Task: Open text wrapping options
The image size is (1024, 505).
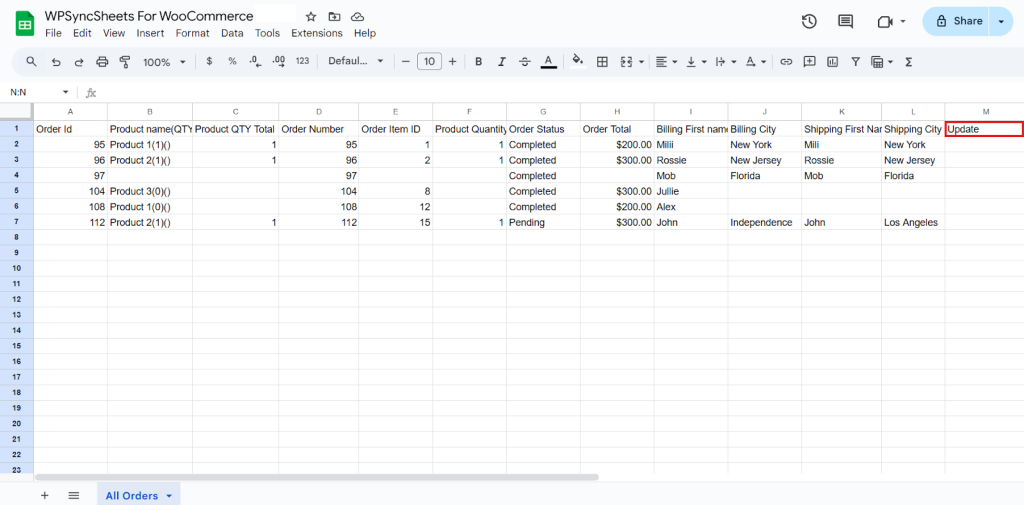Action: (x=724, y=61)
